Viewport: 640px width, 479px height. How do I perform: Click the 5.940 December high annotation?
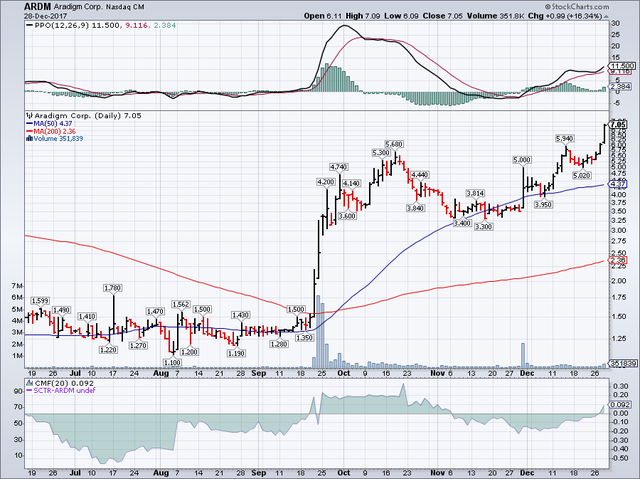pos(566,139)
